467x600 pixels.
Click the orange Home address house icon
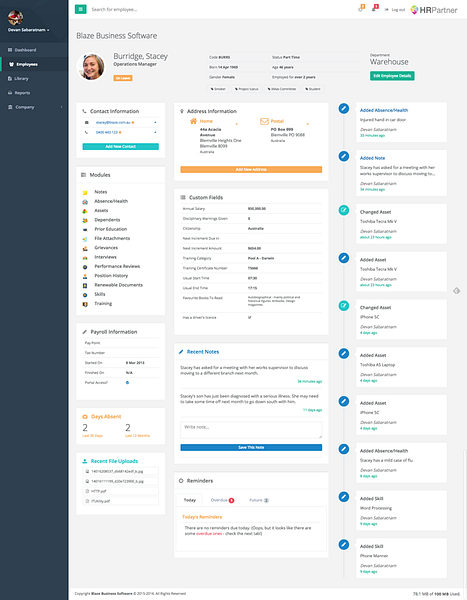coord(193,121)
